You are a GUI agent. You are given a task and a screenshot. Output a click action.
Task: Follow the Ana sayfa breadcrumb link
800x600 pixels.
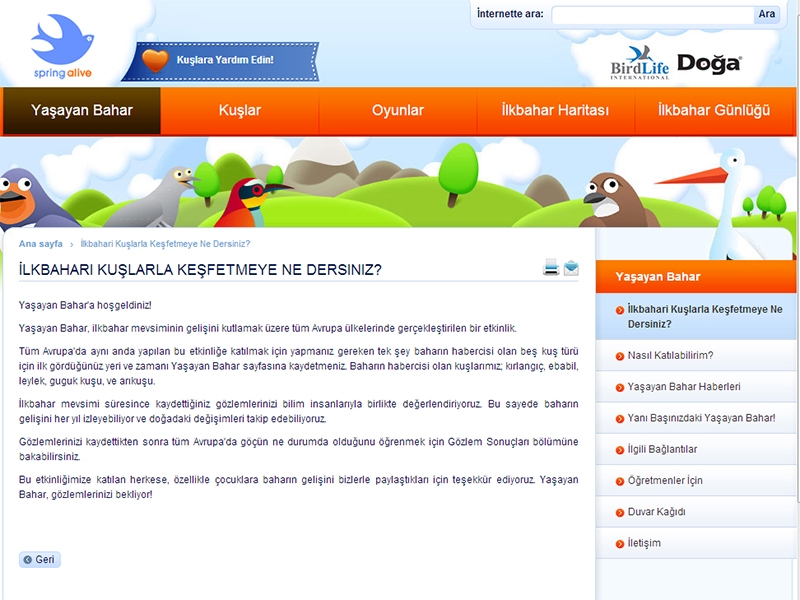coord(41,244)
